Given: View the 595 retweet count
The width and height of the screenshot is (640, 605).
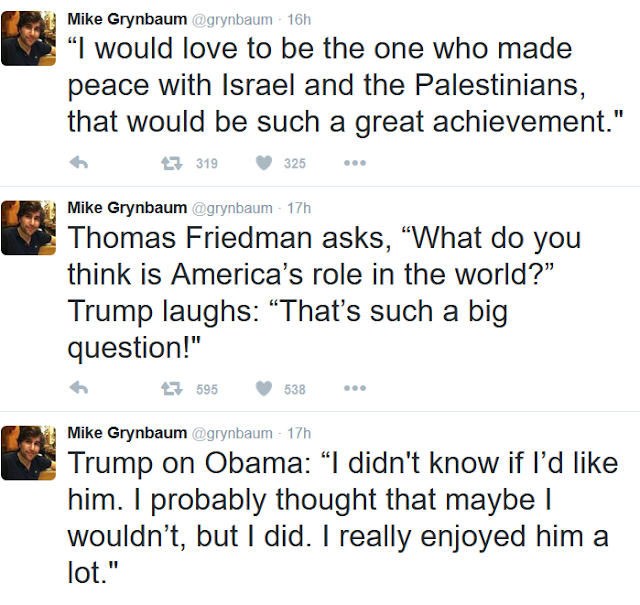Looking at the screenshot, I should click(207, 389).
